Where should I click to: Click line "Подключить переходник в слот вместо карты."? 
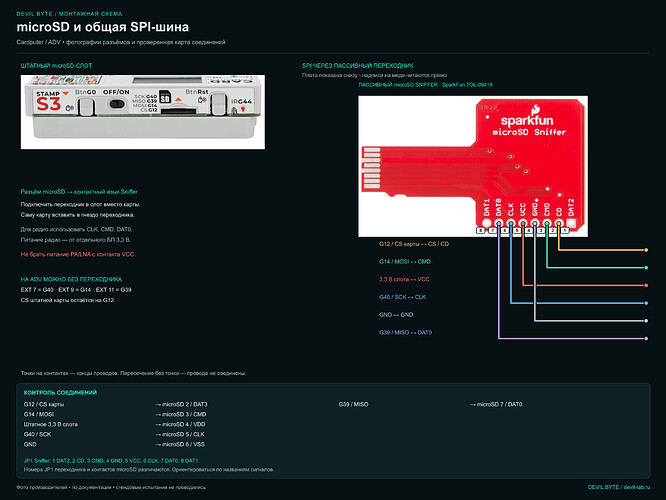pyautogui.click(x=80, y=204)
